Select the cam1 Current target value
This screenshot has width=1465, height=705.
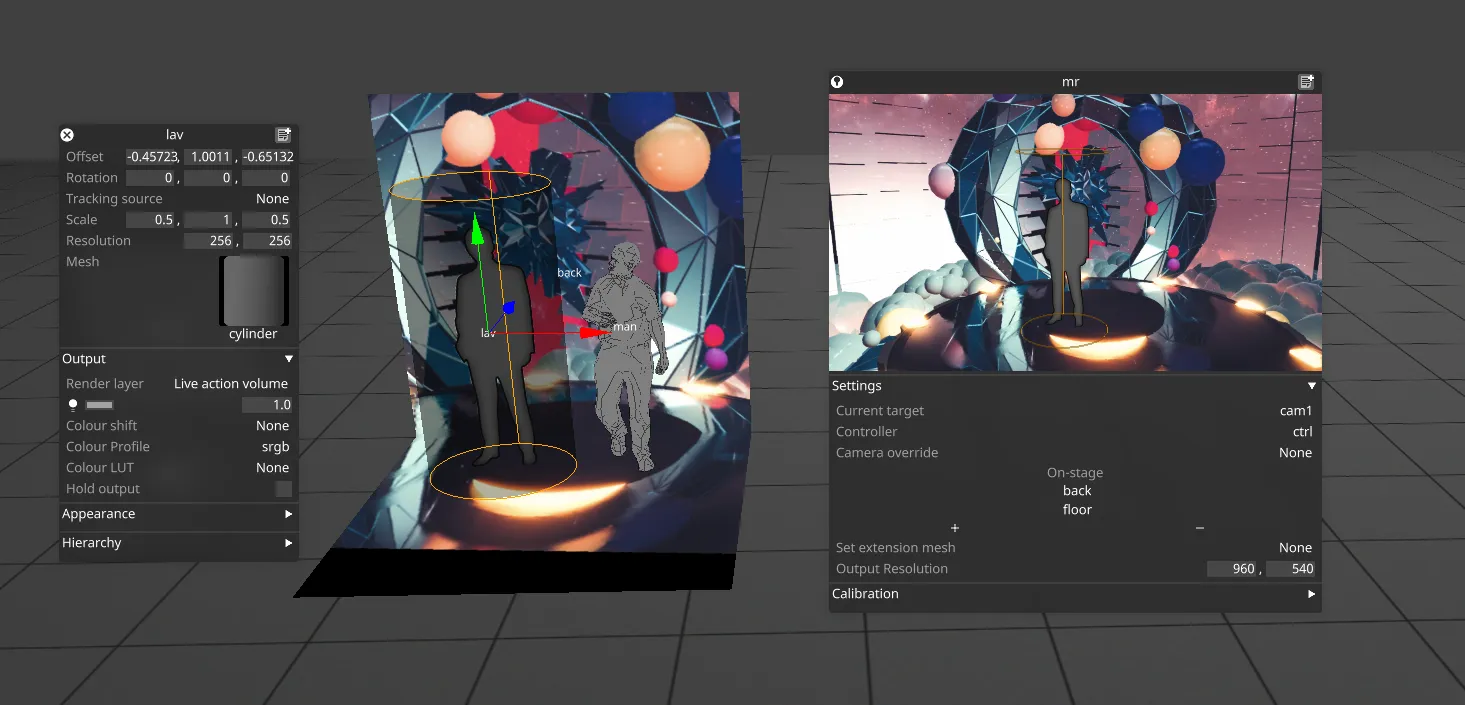pos(1295,411)
